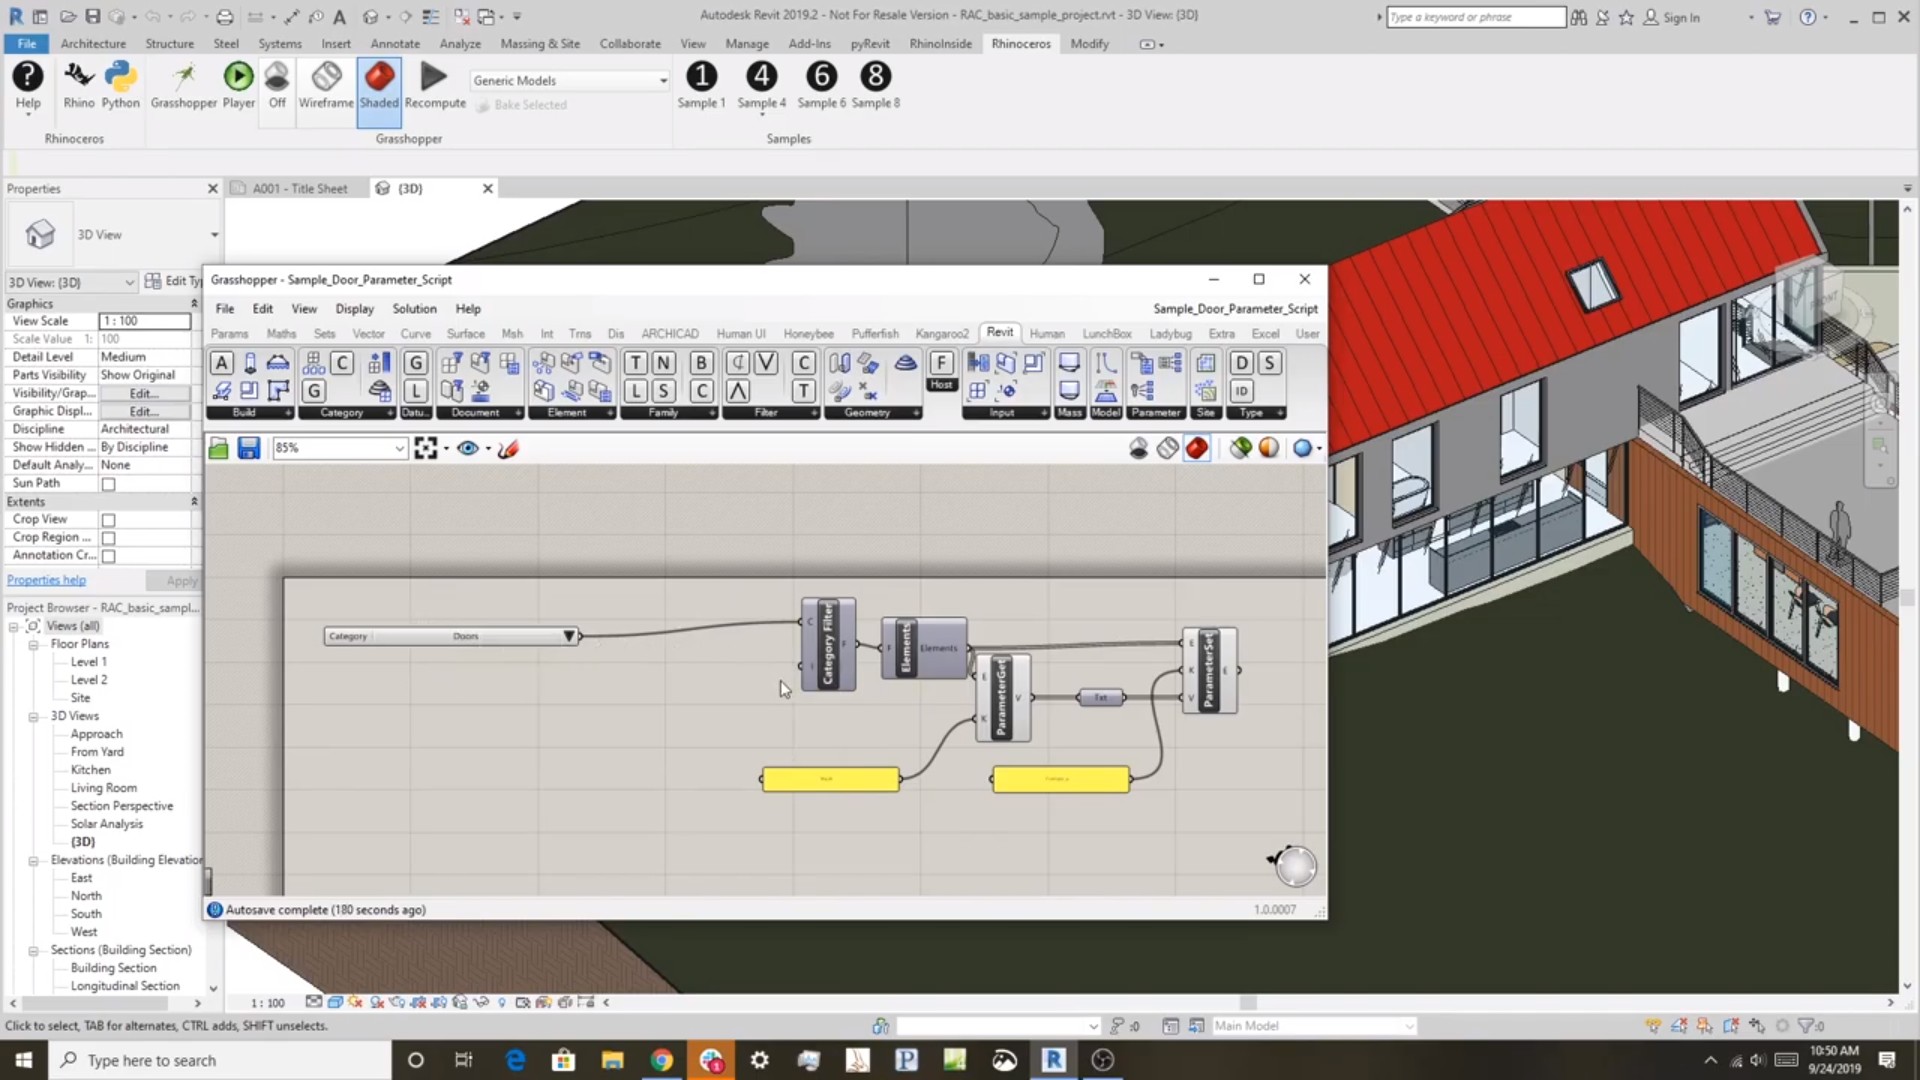
Task: Open Grasshopper from the ribbon
Action: pos(183,85)
